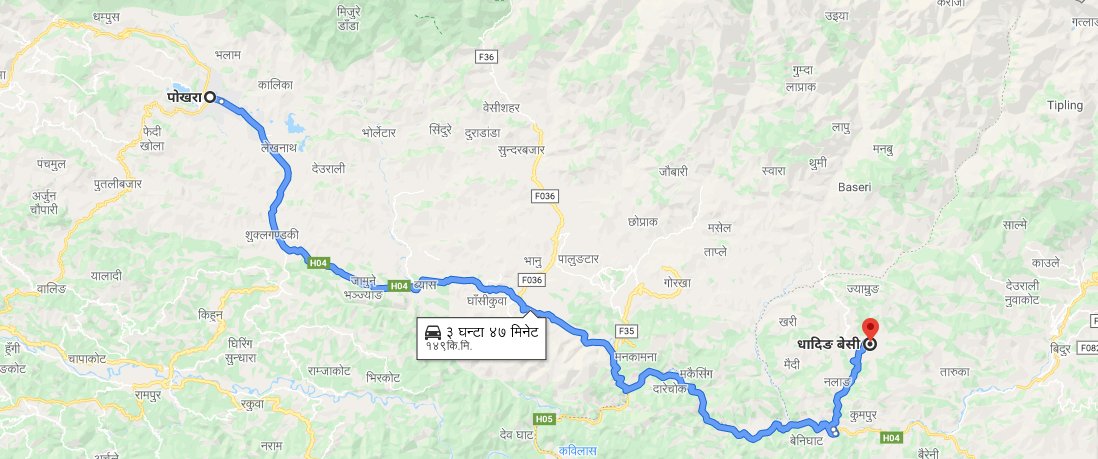Open the ३ घन्टा ४७ मिनेट route info box
Screen dimensions: 1098x459
coord(481,338)
